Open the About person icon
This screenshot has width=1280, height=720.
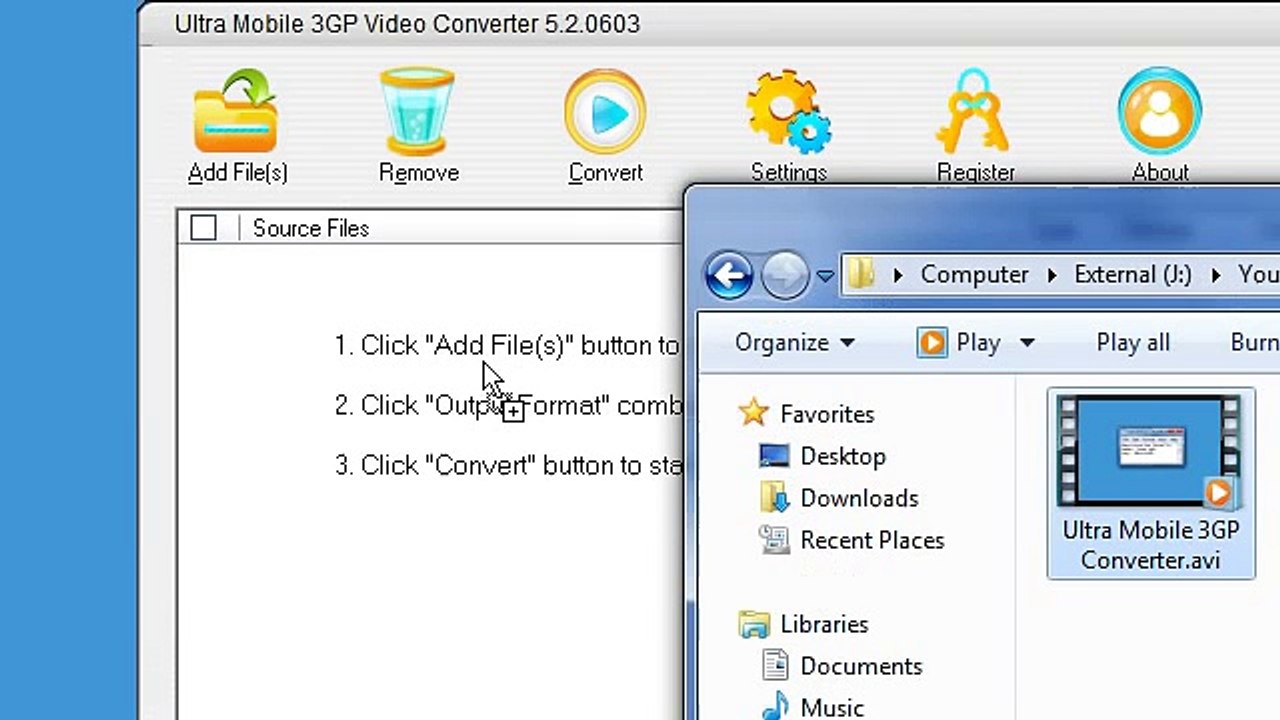(1160, 111)
